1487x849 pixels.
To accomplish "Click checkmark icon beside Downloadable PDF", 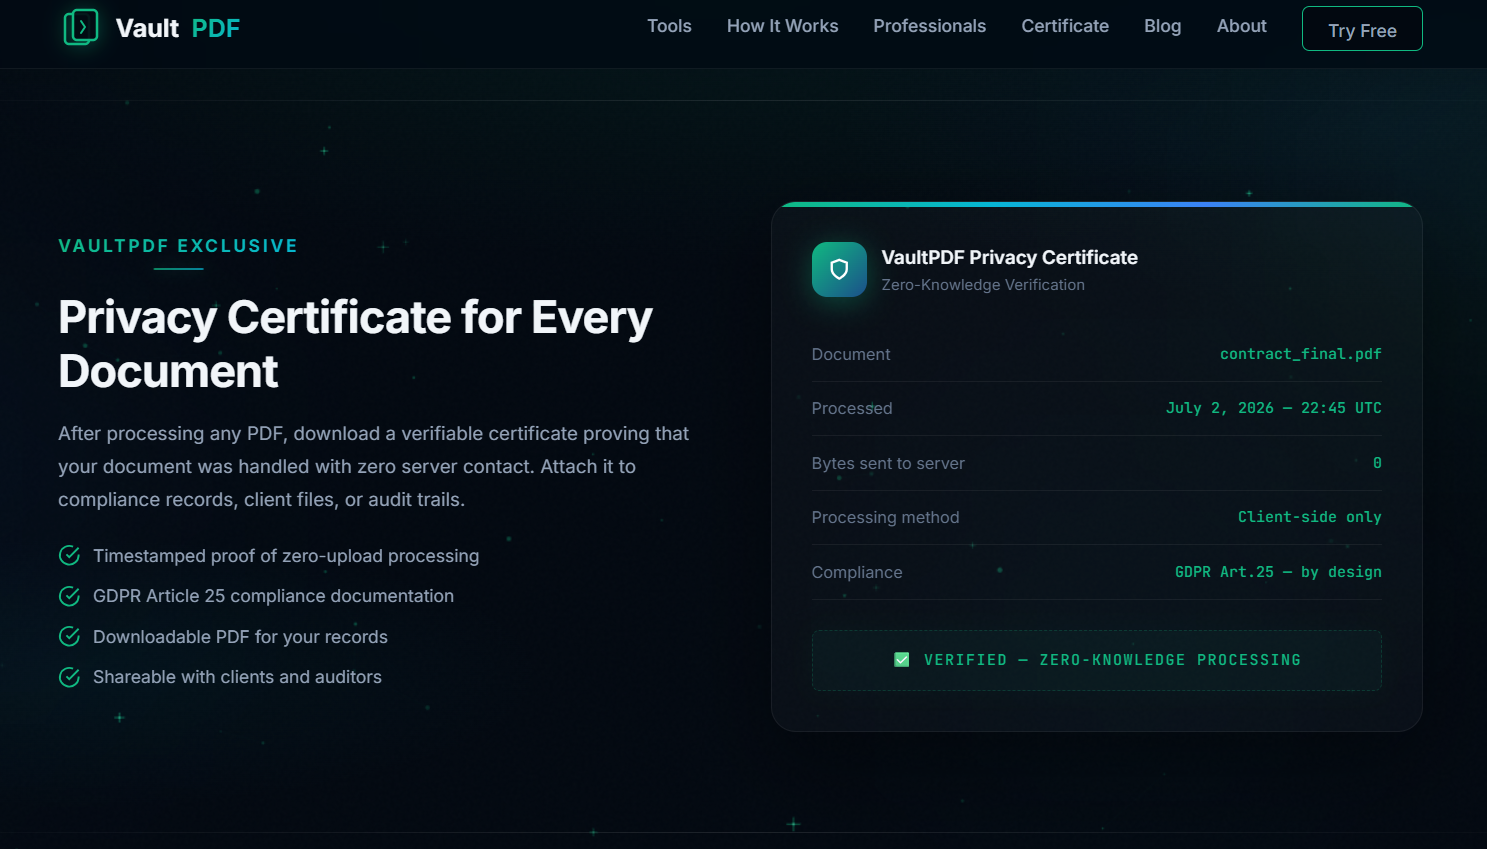I will [x=69, y=636].
